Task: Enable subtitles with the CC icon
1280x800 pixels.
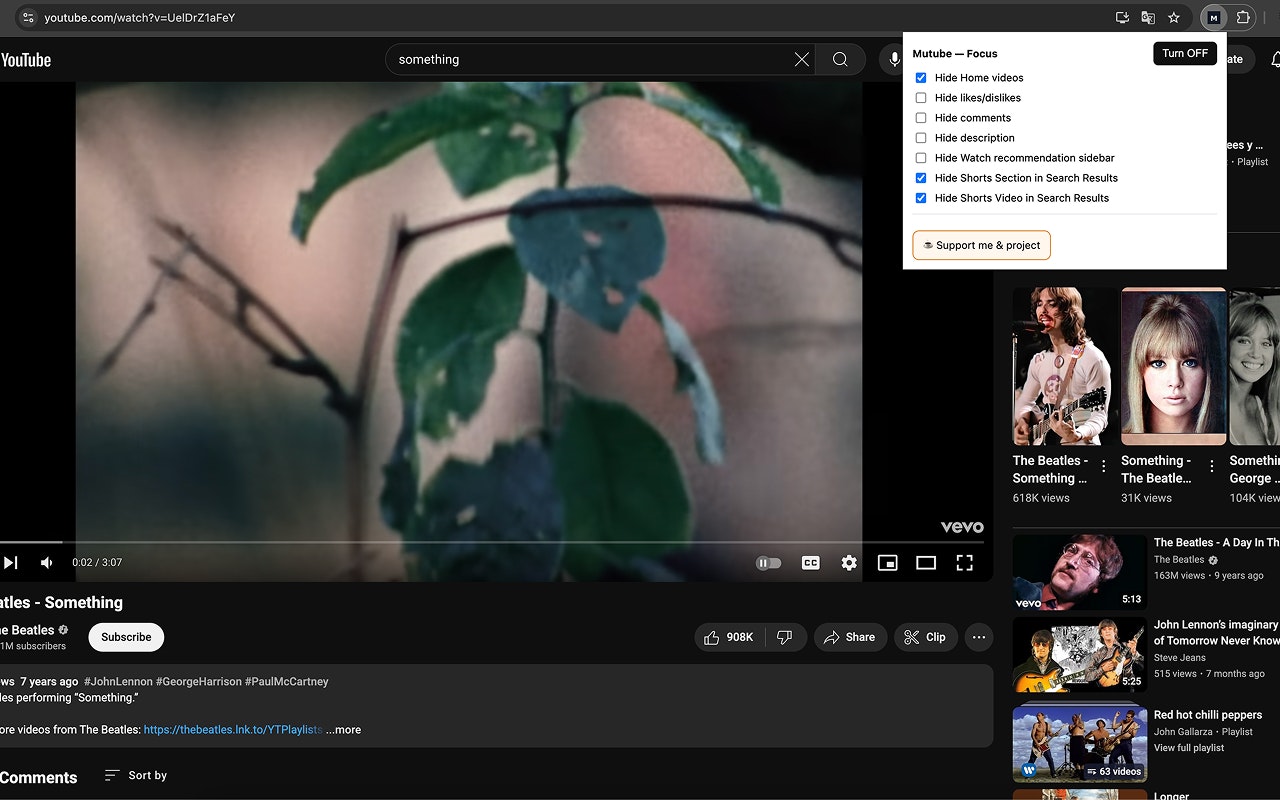Action: 810,562
